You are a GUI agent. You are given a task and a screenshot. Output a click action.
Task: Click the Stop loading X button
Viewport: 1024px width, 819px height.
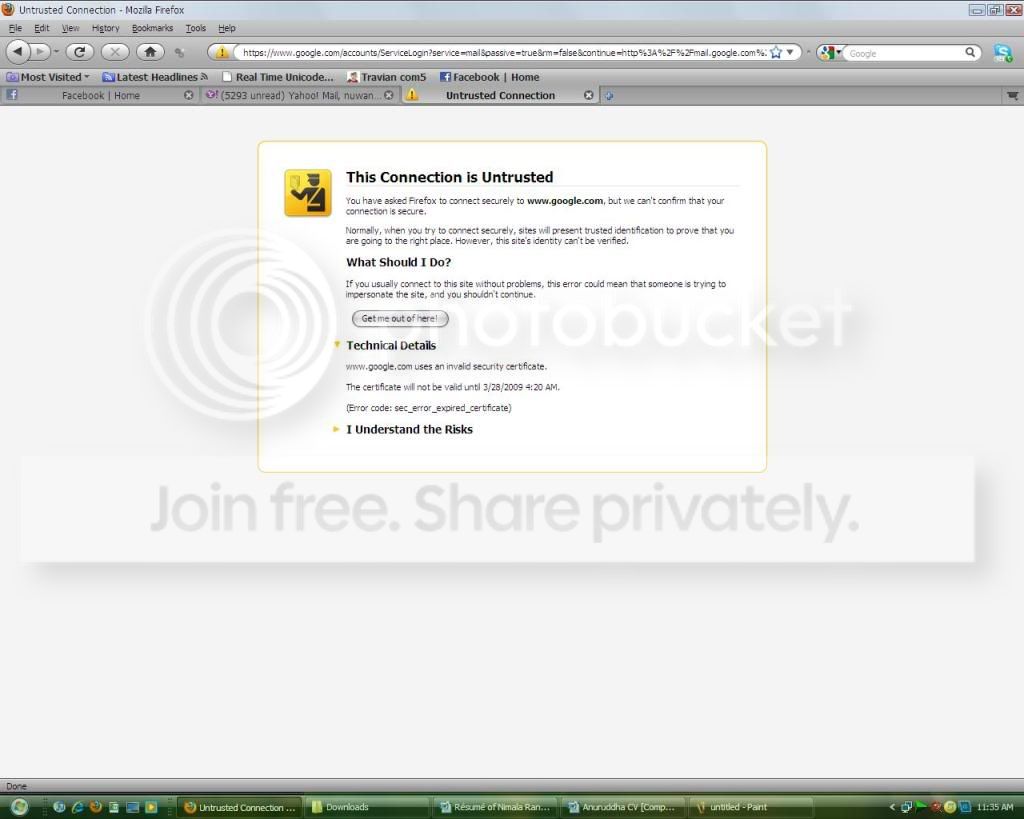115,52
